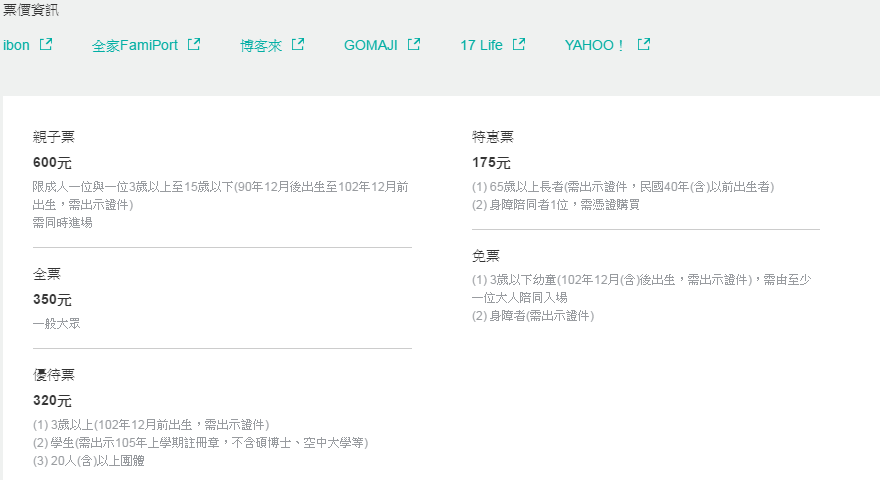Click the 350元 price under 全票
880x480 pixels.
click(x=52, y=299)
